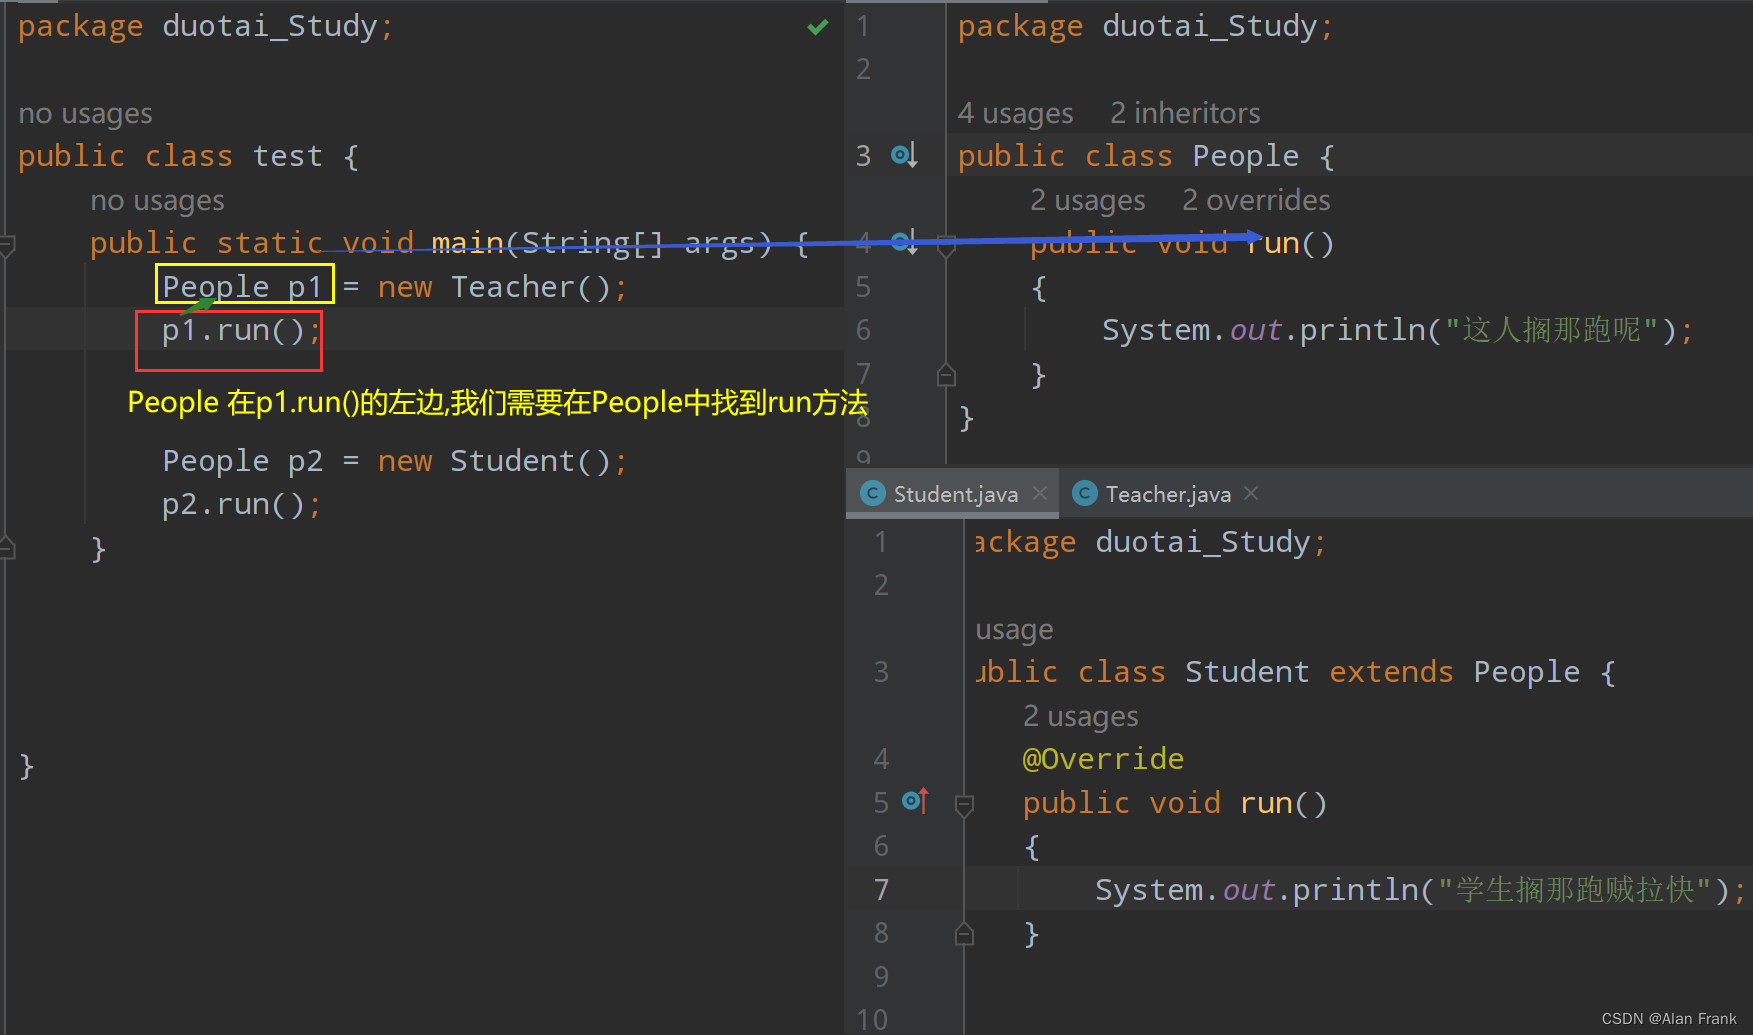Viewport: 1753px width, 1035px height.
Task: Click the 2 overrides hint above run()
Action: coord(1255,199)
